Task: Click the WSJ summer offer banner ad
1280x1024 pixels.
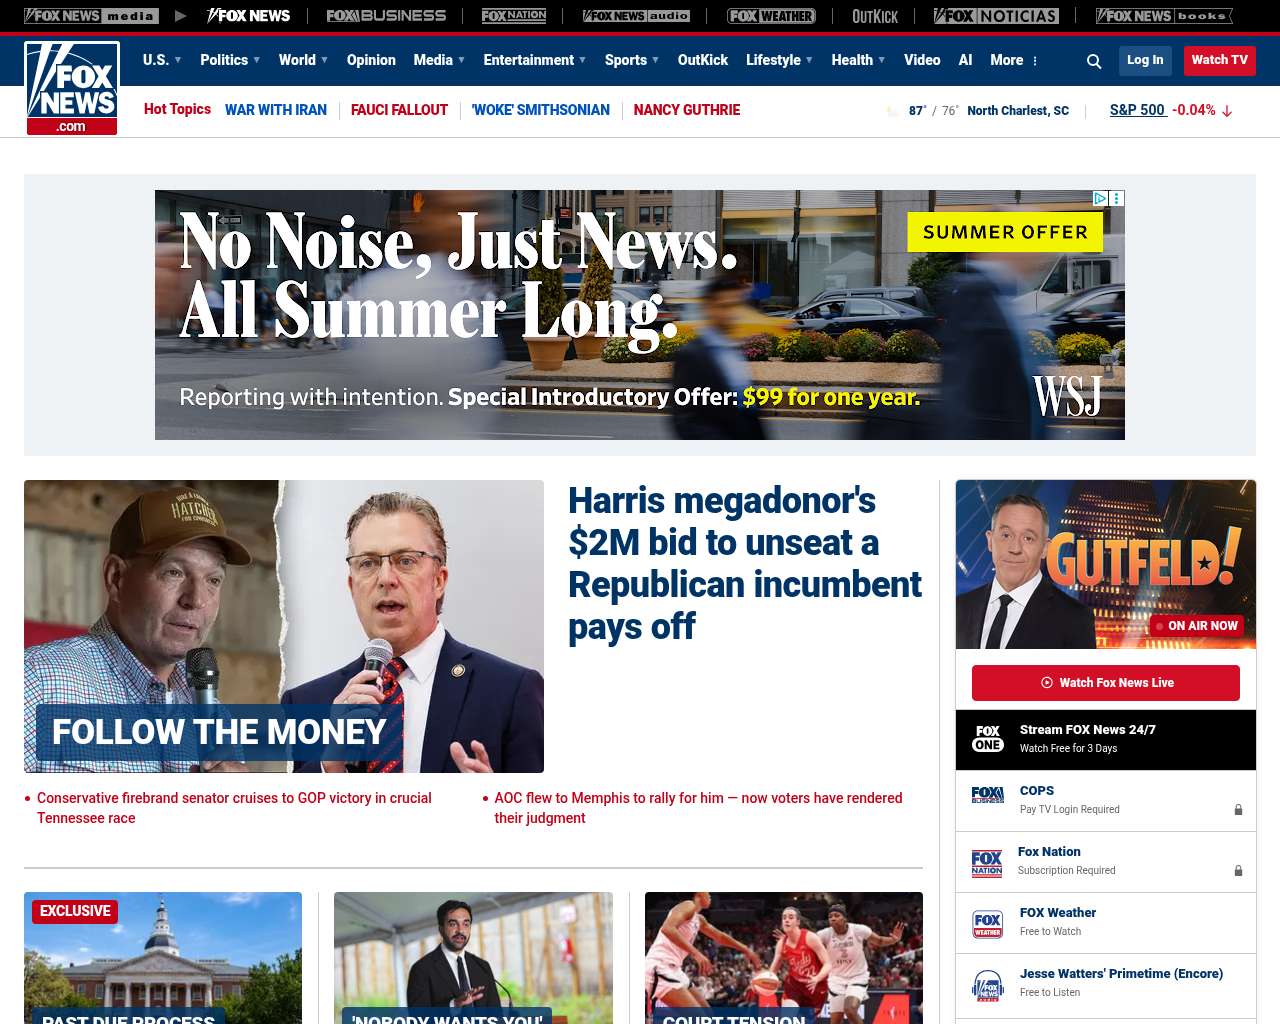Action: 640,315
